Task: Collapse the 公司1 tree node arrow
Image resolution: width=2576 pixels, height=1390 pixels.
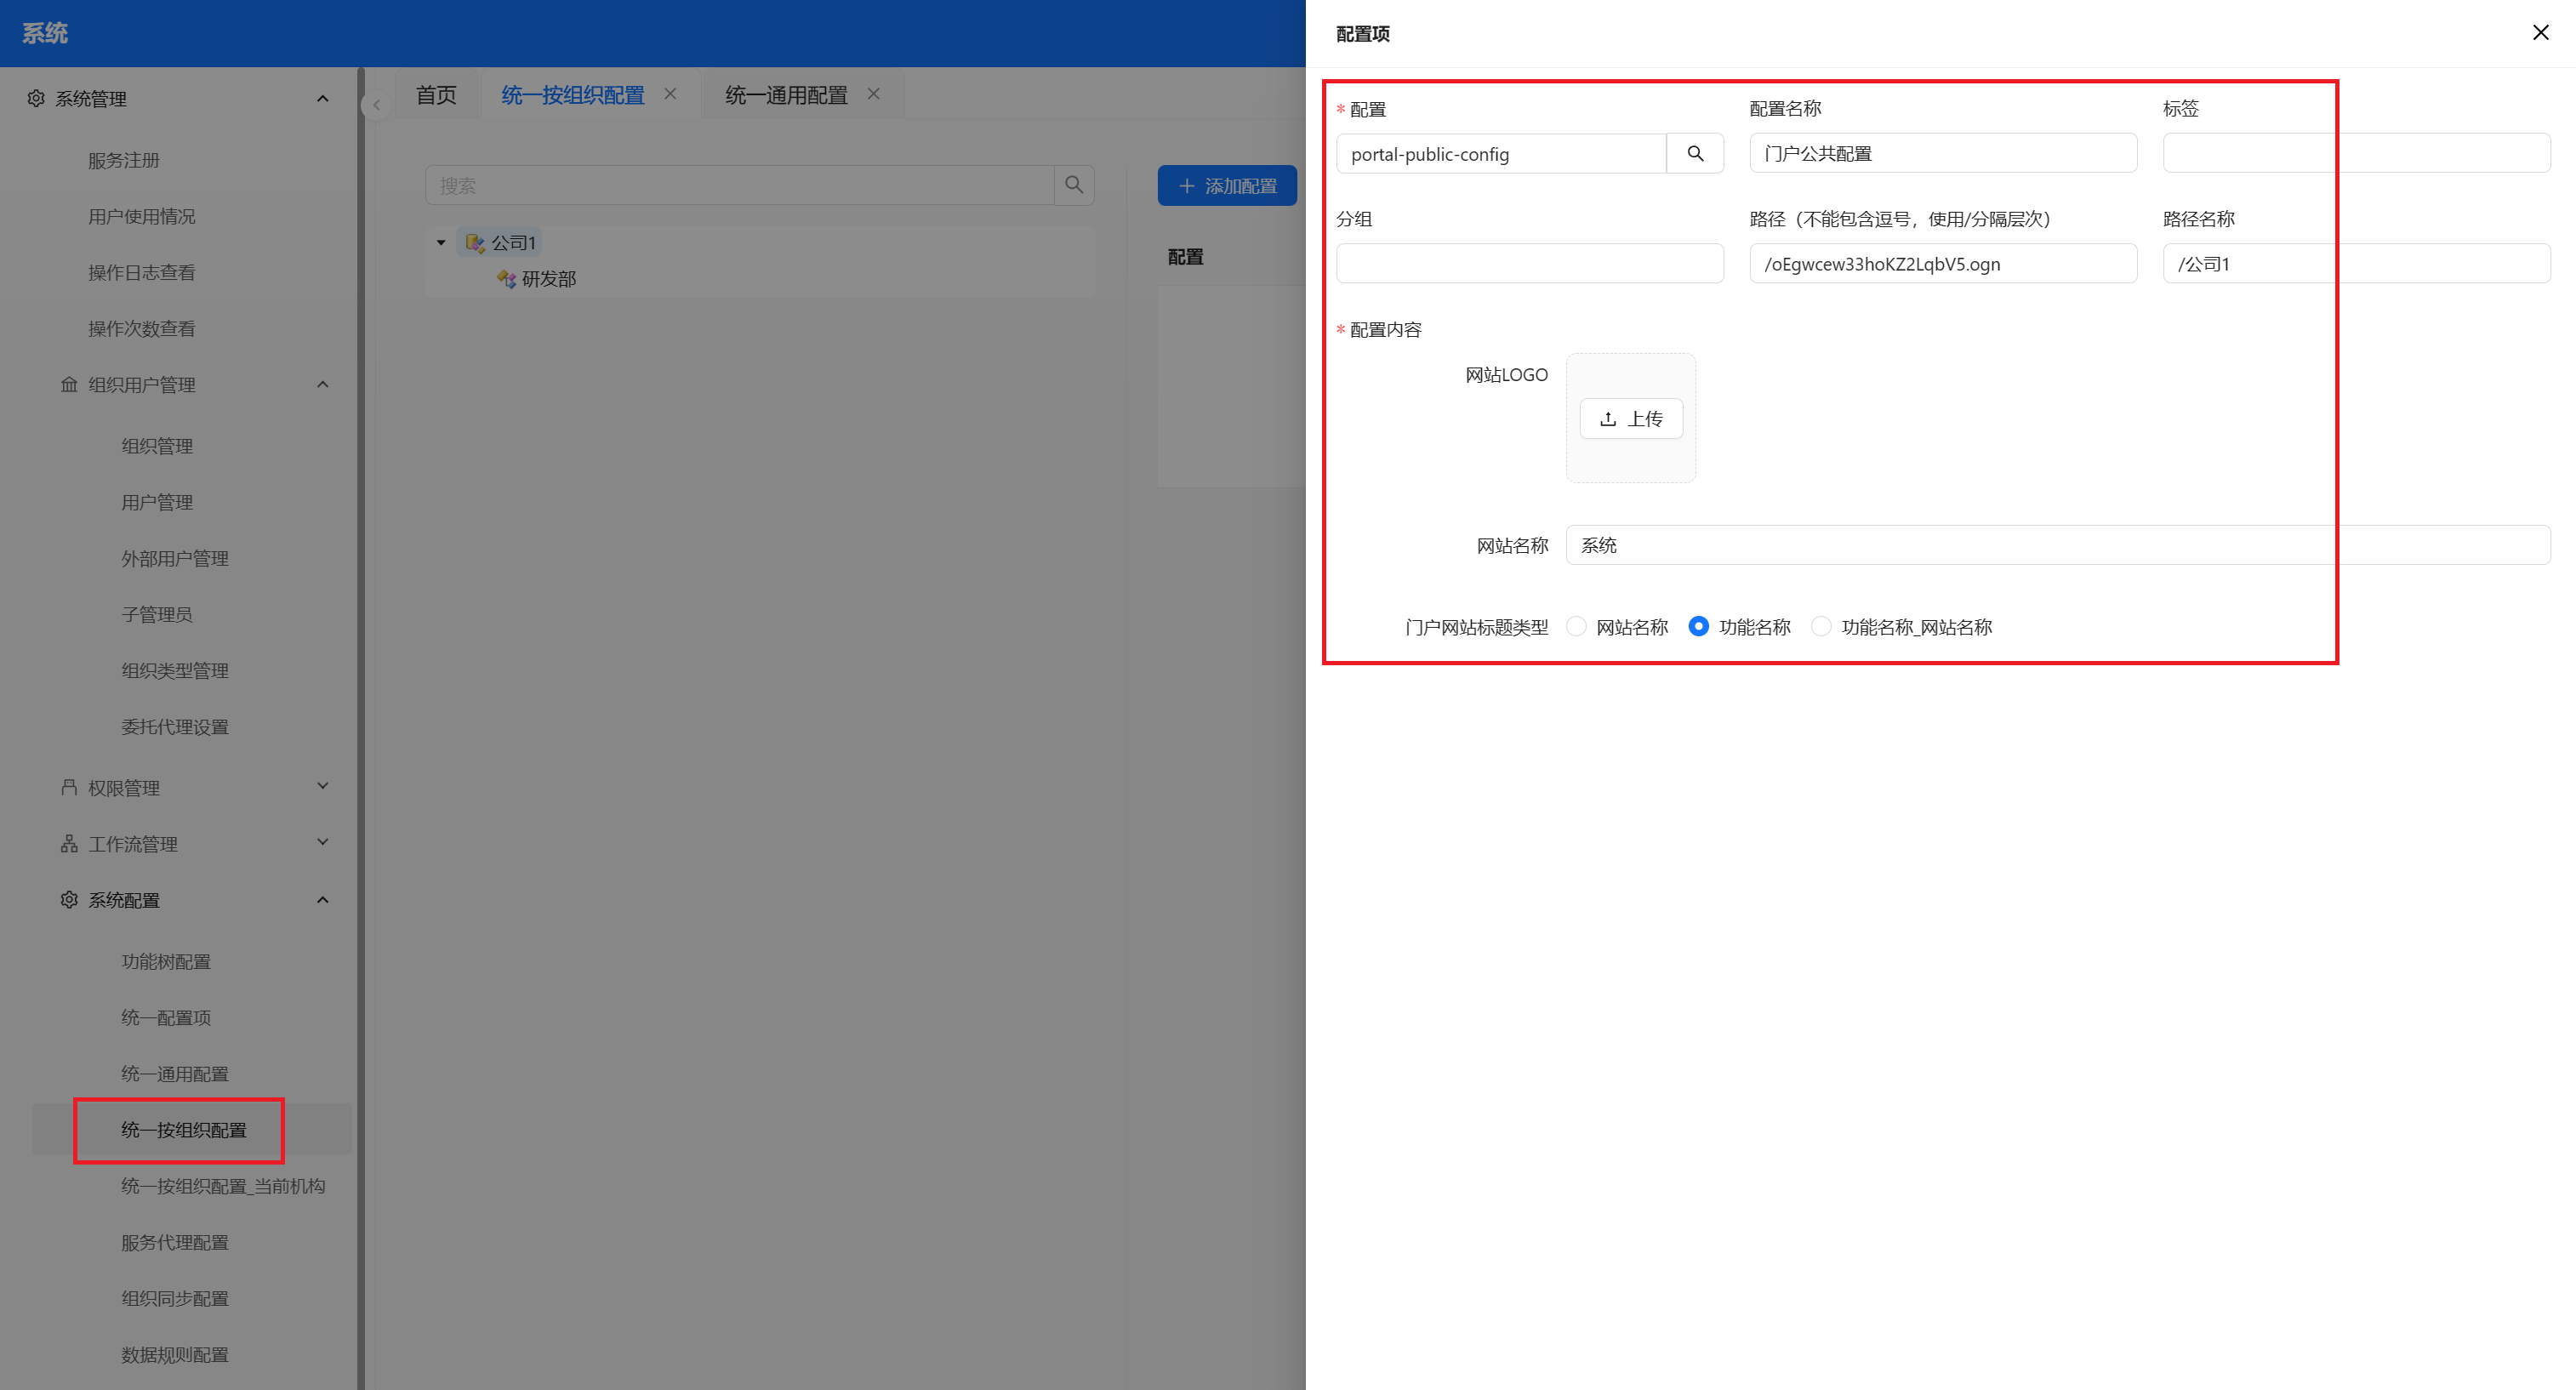Action: [x=441, y=243]
